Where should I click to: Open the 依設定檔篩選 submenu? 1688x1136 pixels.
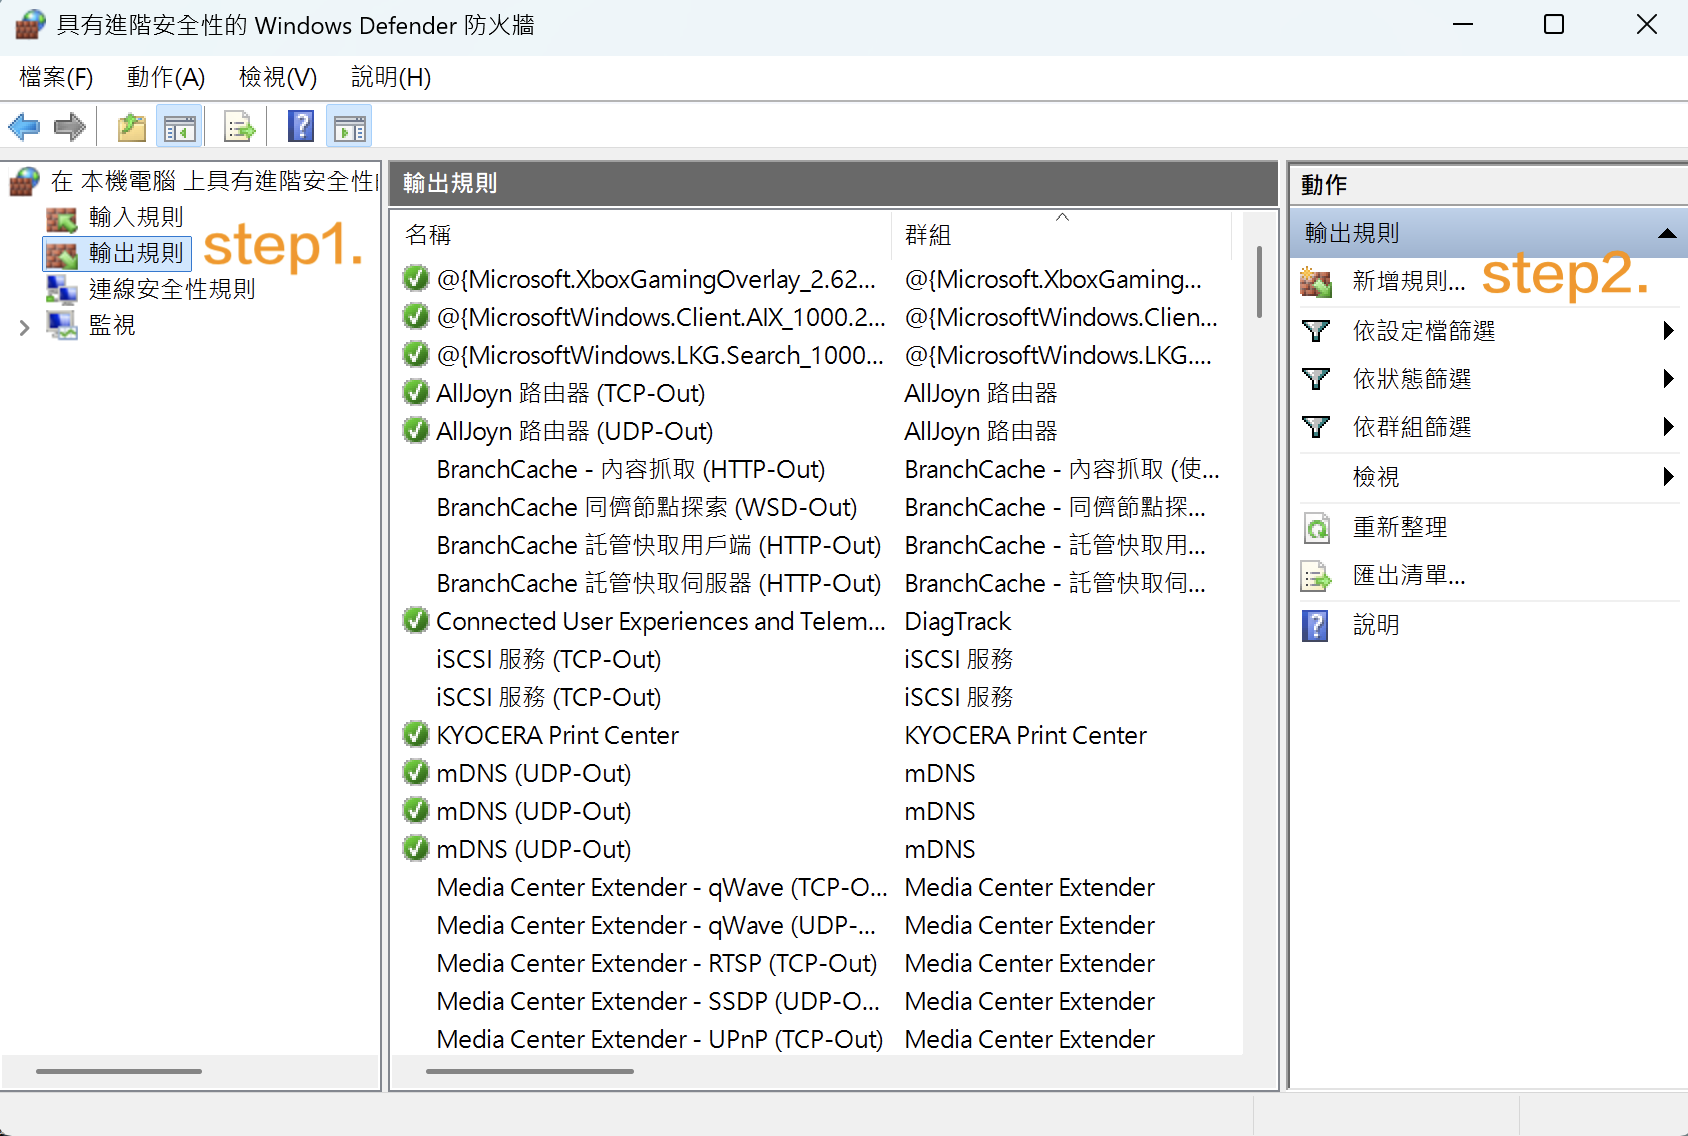click(x=1424, y=331)
